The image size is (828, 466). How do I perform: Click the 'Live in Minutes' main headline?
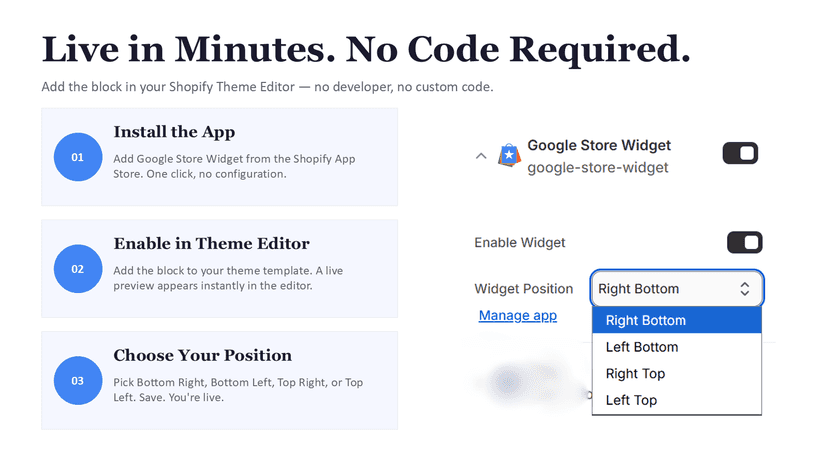[366, 50]
